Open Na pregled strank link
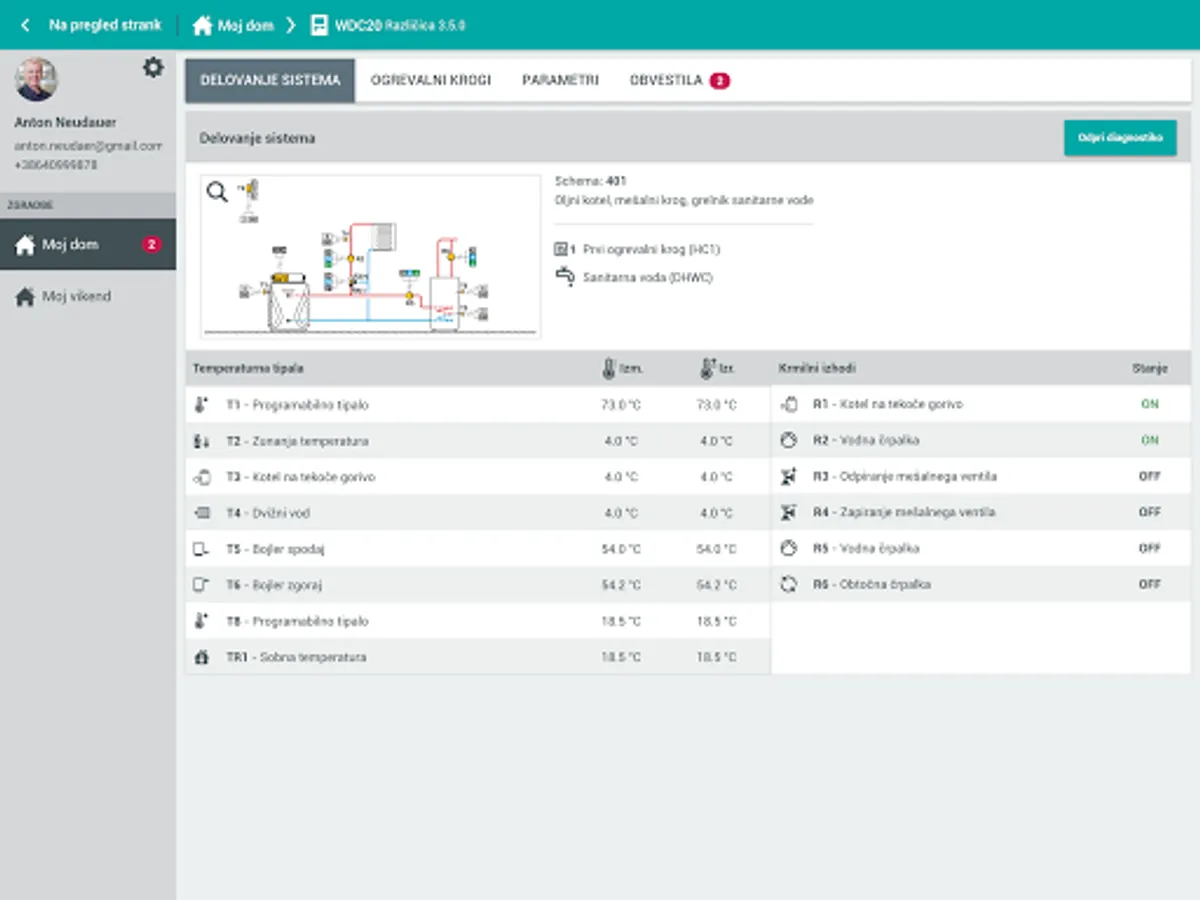 pos(105,25)
